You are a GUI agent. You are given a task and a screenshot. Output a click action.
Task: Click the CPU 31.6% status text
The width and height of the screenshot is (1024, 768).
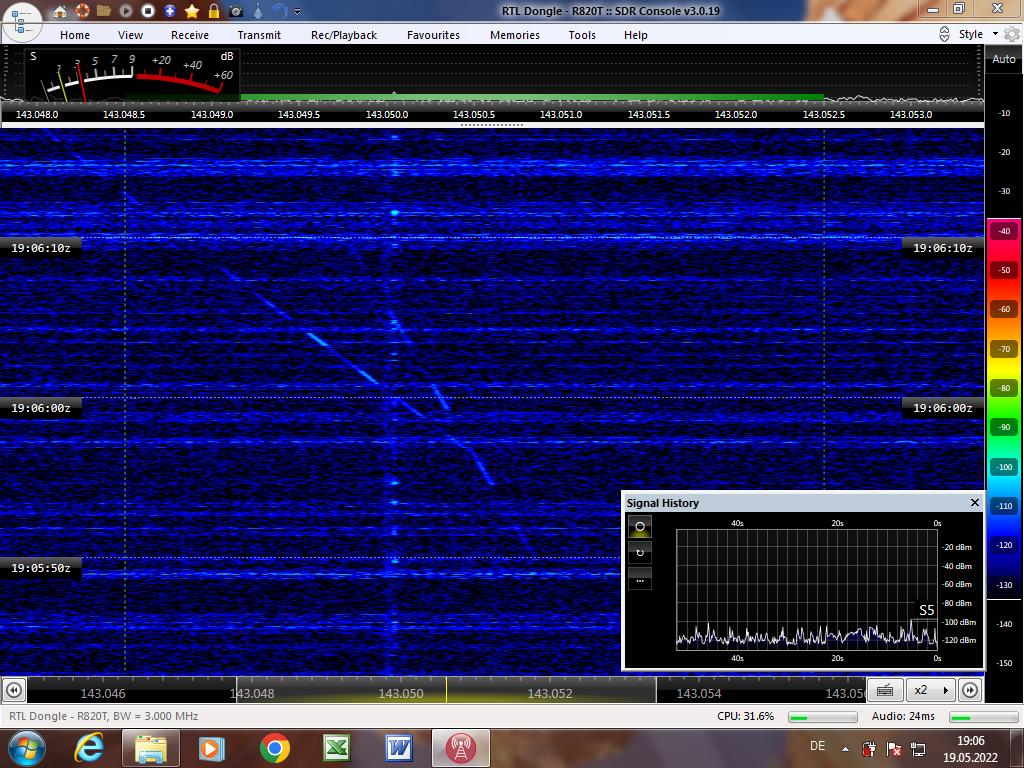(745, 716)
